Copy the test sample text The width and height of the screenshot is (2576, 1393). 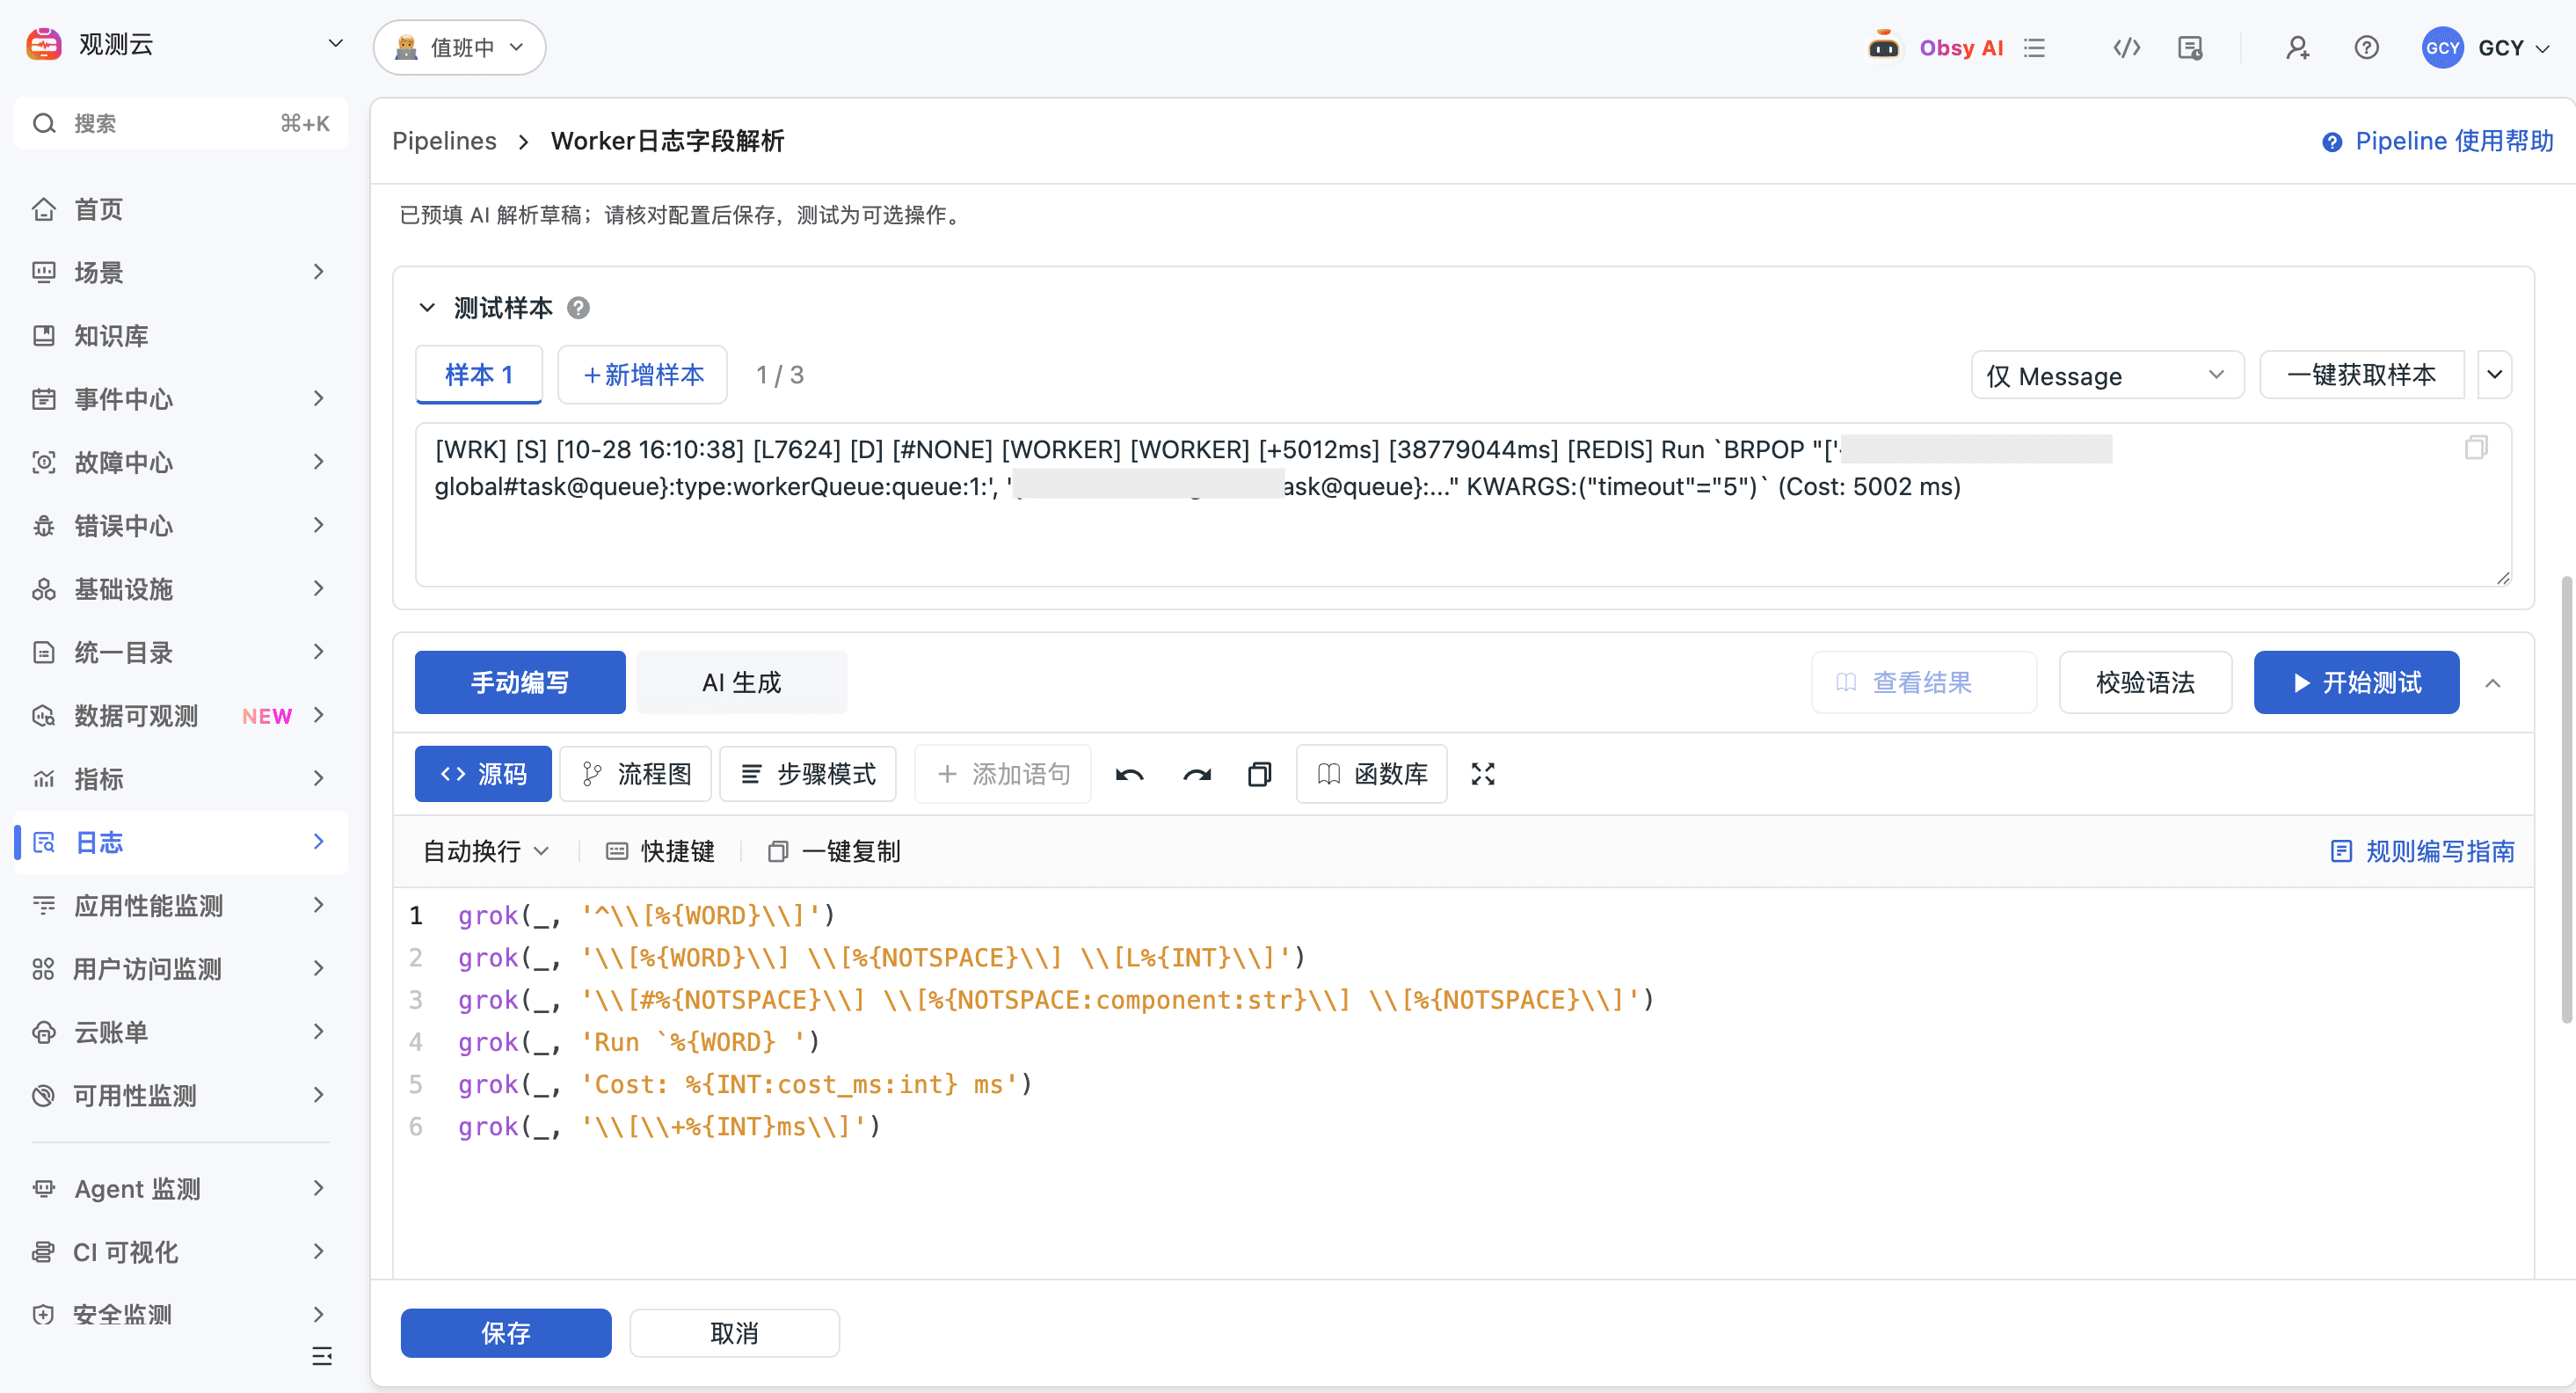[x=2476, y=447]
